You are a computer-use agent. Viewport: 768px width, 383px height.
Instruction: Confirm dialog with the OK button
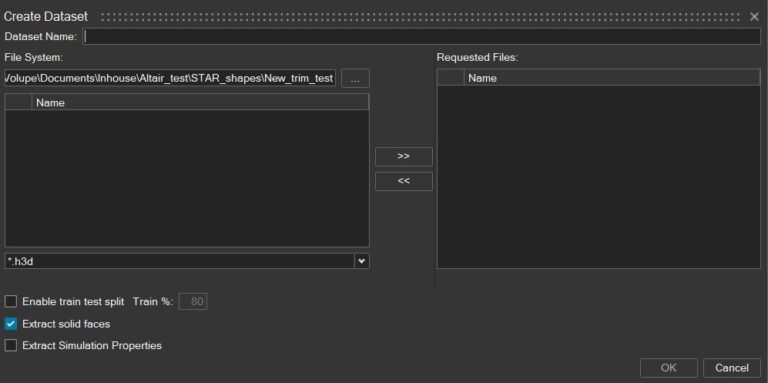coord(669,368)
